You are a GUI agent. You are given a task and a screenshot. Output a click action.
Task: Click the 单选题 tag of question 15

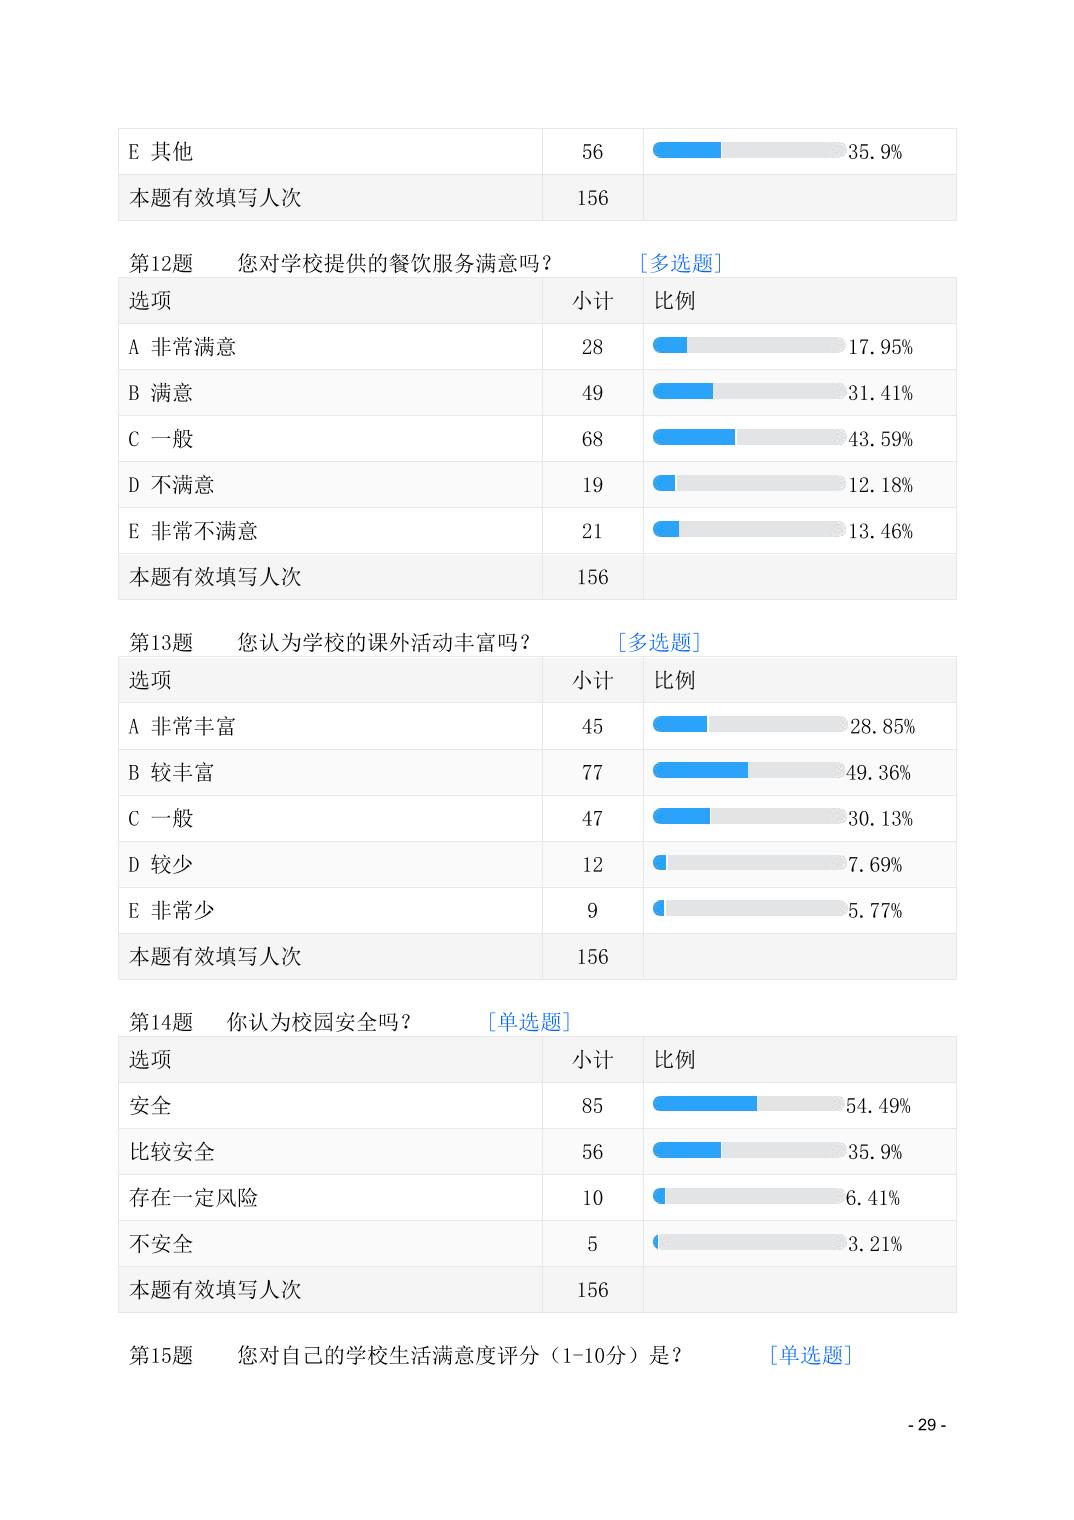[810, 1355]
